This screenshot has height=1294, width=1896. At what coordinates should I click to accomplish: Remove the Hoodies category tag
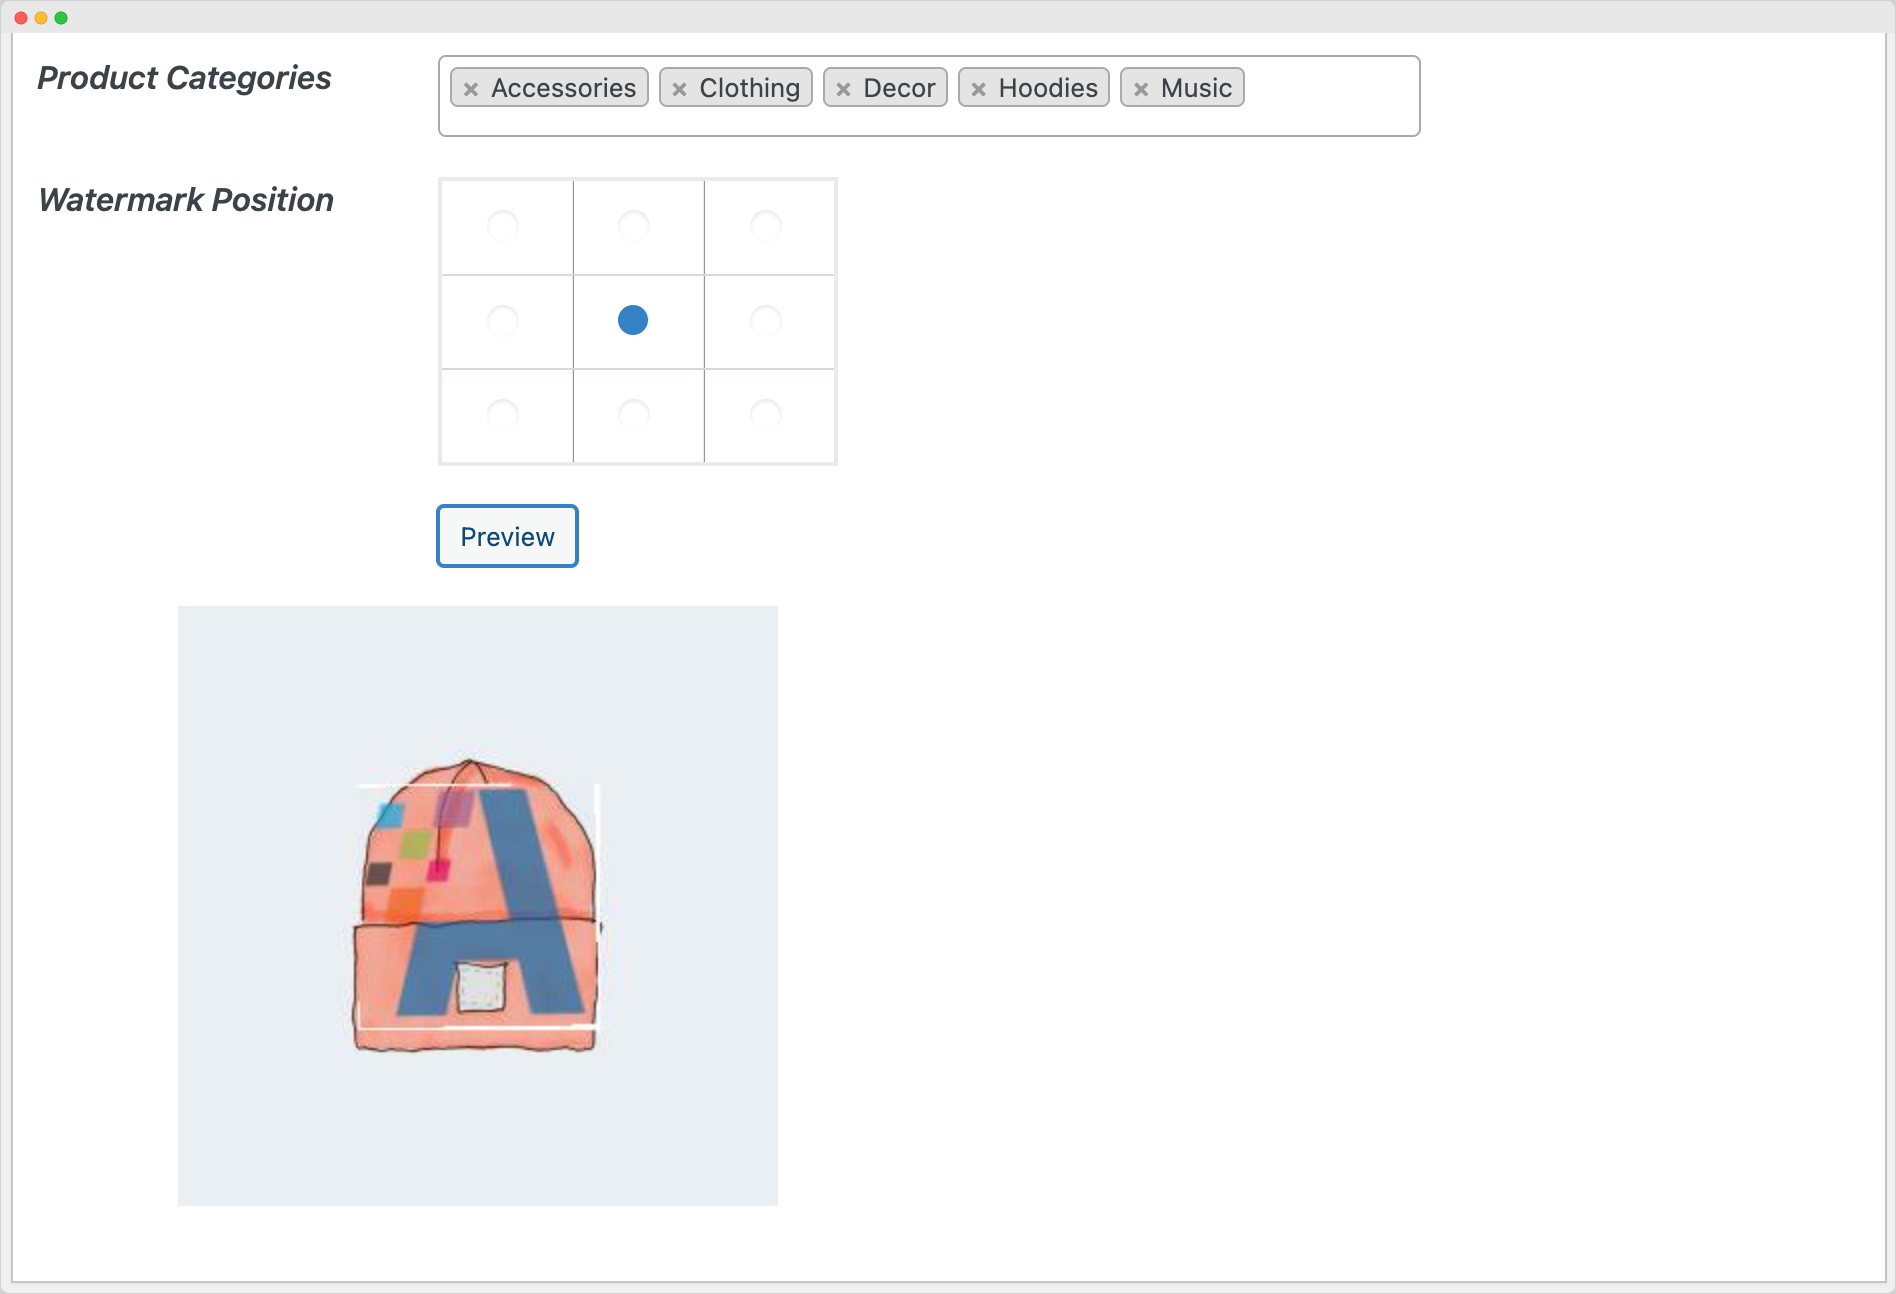[x=978, y=88]
